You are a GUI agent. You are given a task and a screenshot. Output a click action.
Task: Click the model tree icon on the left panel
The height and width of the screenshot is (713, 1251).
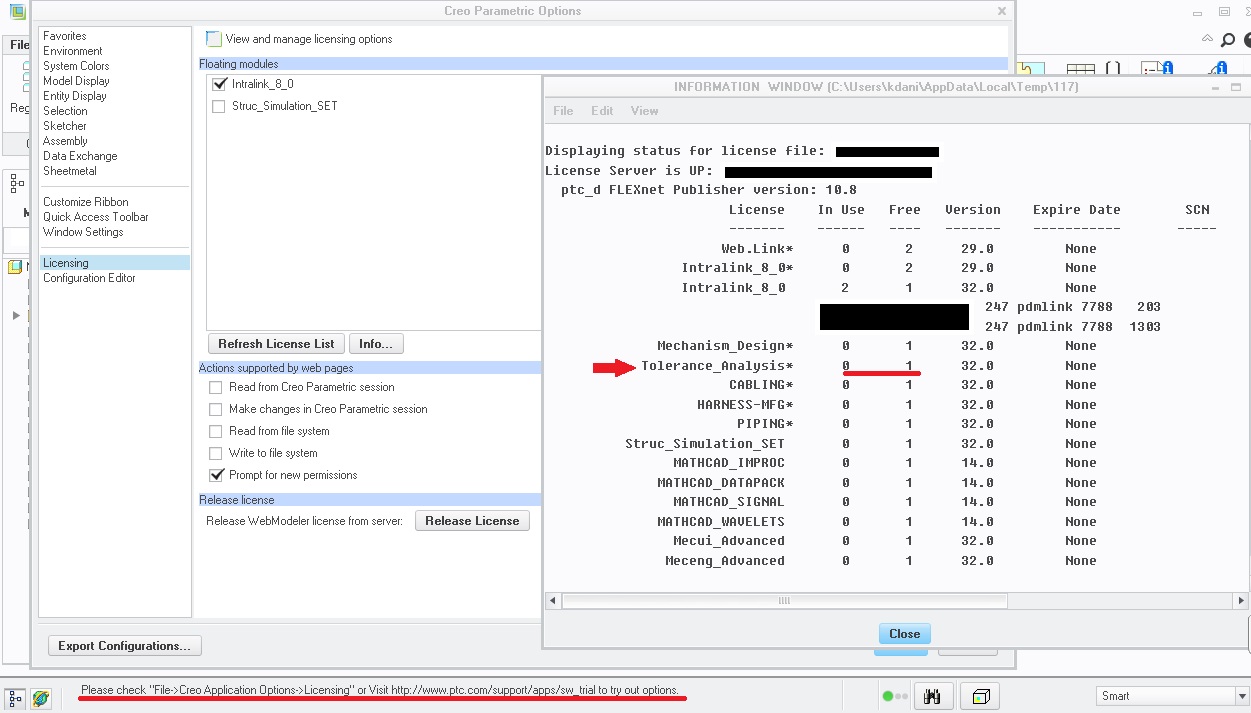(17, 182)
